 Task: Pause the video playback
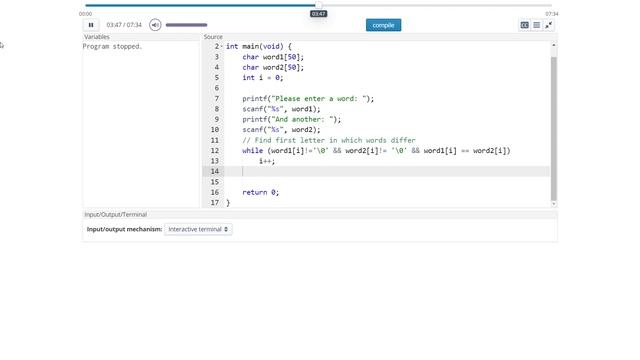tap(91, 25)
